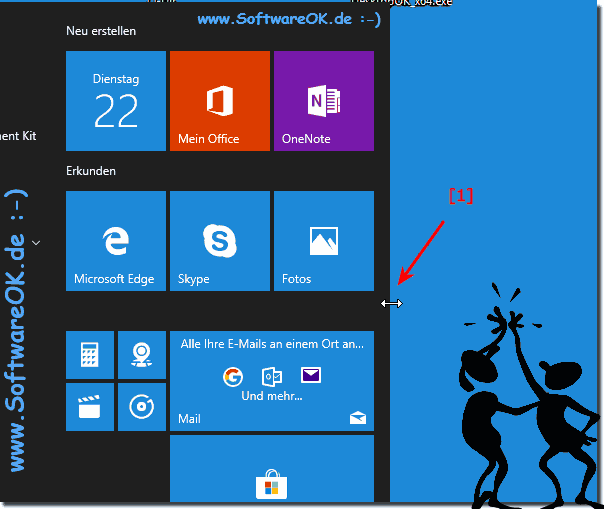Viewport: 604px width, 509px height.
Task: Open the Mein Office tile
Action: [220, 101]
